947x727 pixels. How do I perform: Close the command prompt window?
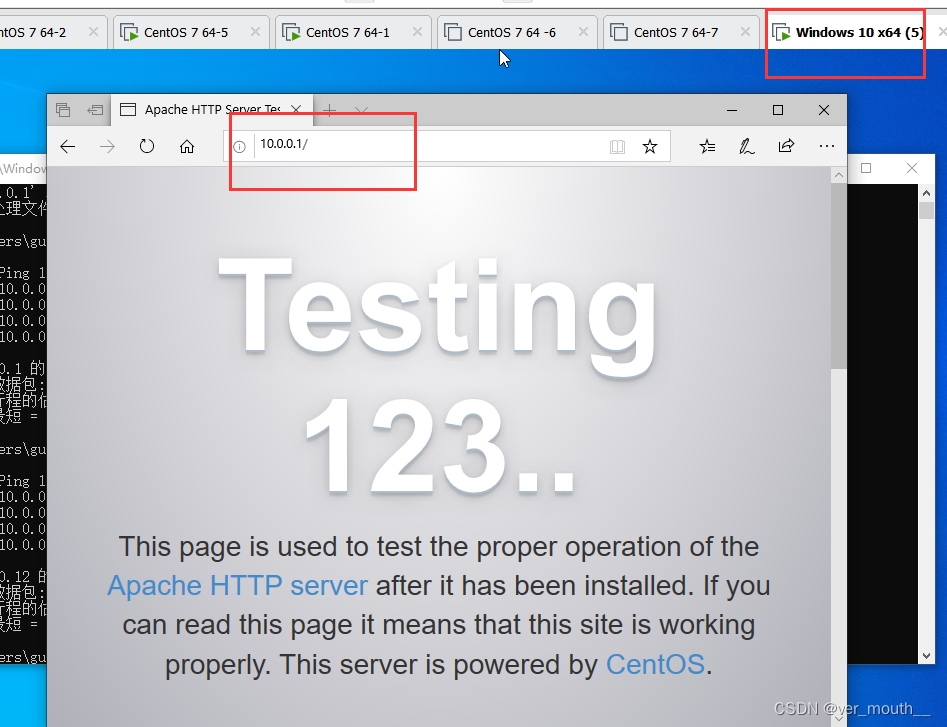tap(912, 168)
